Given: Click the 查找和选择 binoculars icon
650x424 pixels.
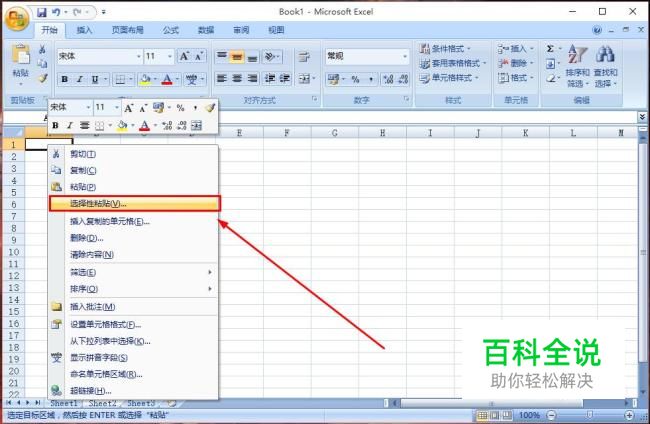Looking at the screenshot, I should (605, 54).
